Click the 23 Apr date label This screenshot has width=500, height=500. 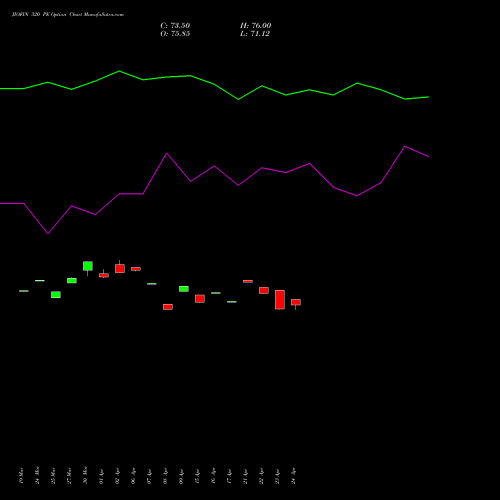277,477
